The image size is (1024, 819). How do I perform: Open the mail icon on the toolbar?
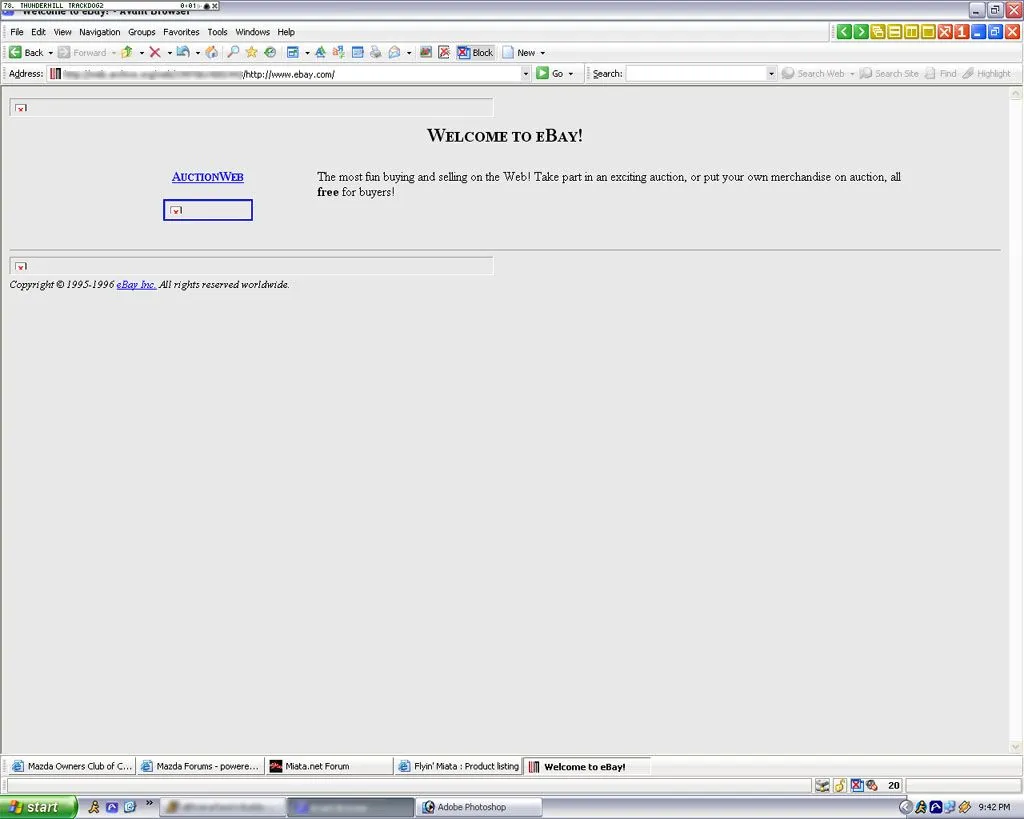[x=394, y=52]
